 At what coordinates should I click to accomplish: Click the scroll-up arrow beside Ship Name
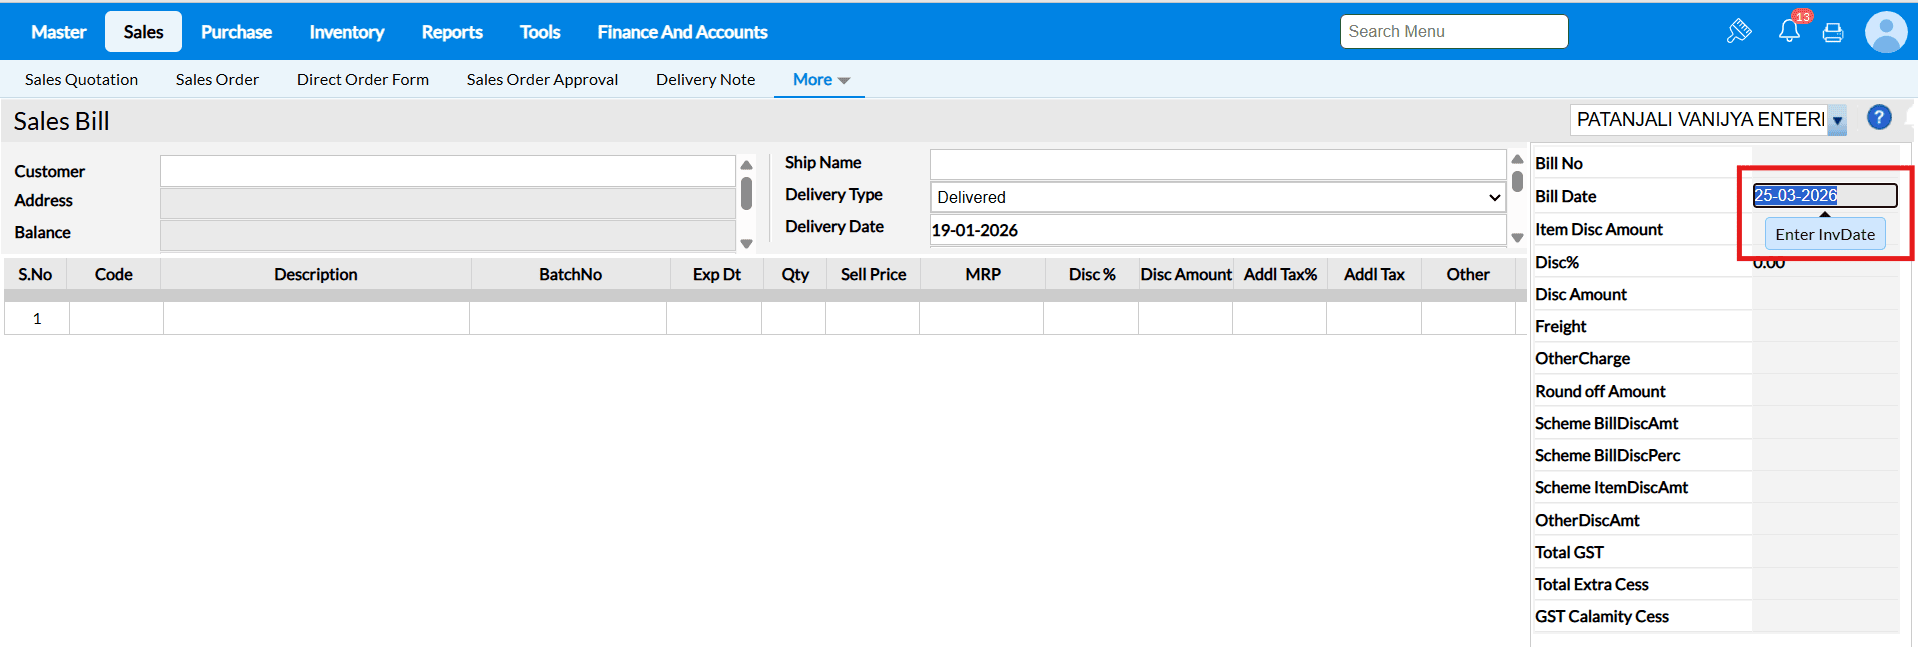click(1517, 159)
